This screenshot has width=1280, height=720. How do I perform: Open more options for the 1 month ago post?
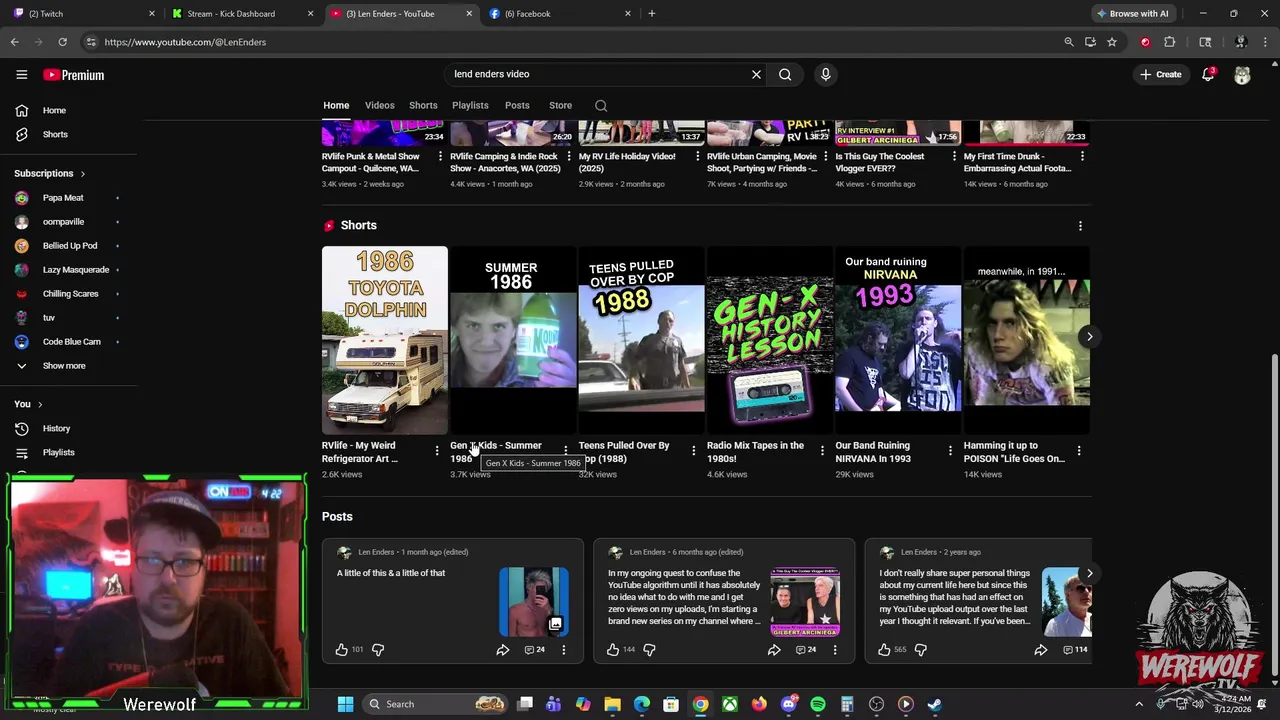tap(563, 650)
